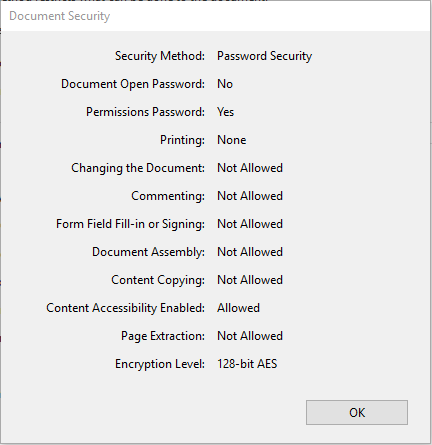
Task: Click the Document Open Password label
Action: 133,84
